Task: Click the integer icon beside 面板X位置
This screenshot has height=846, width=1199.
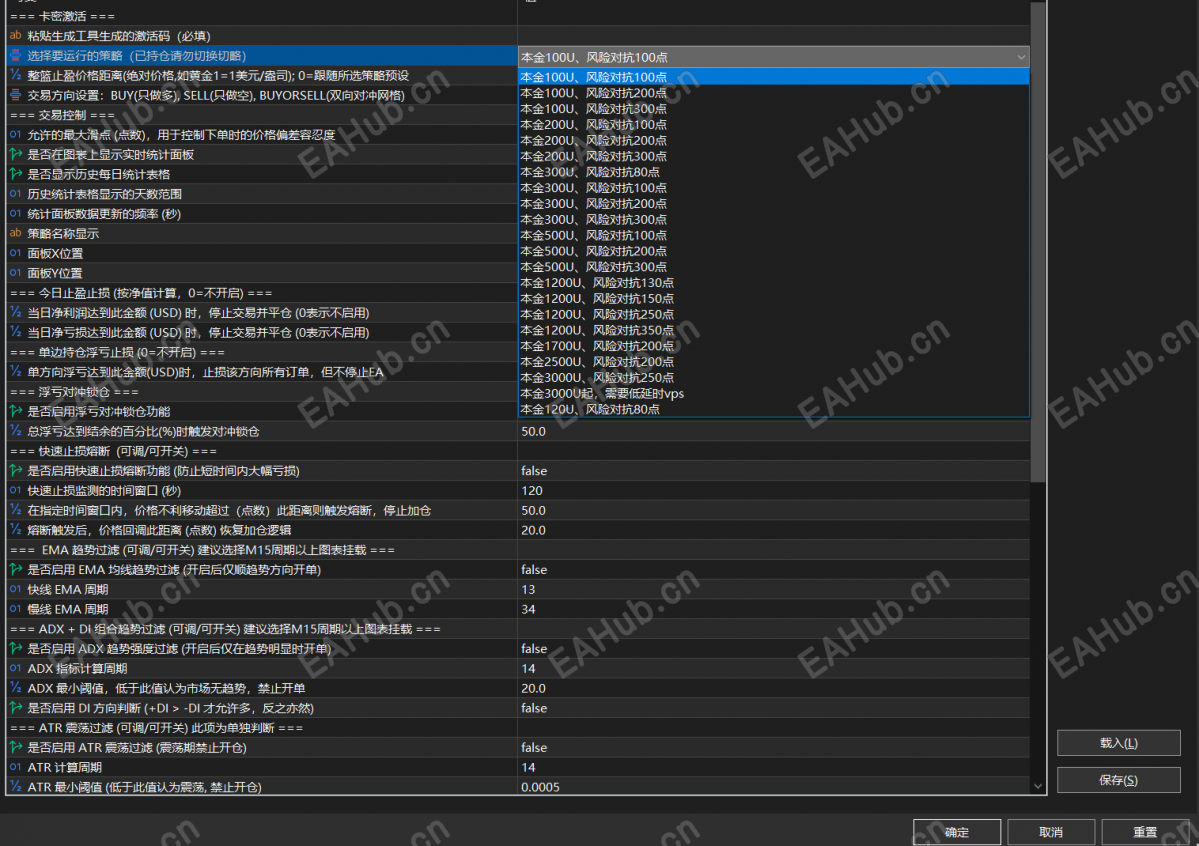Action: [x=15, y=253]
